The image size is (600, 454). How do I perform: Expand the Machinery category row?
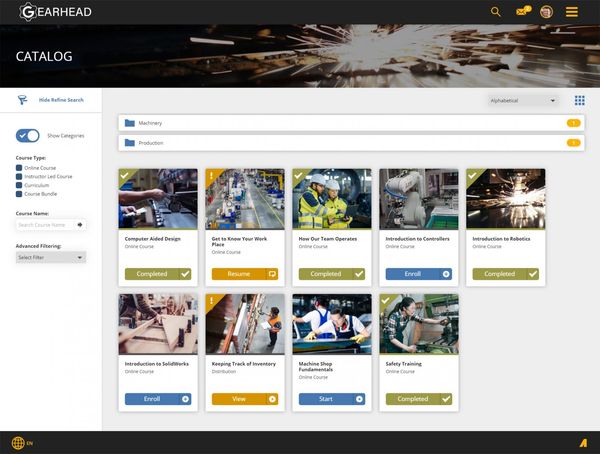351,123
